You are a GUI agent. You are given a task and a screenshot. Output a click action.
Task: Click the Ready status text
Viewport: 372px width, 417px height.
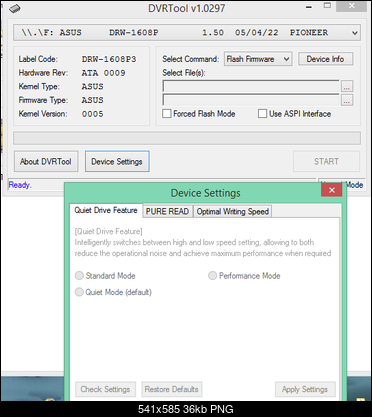coord(20,185)
